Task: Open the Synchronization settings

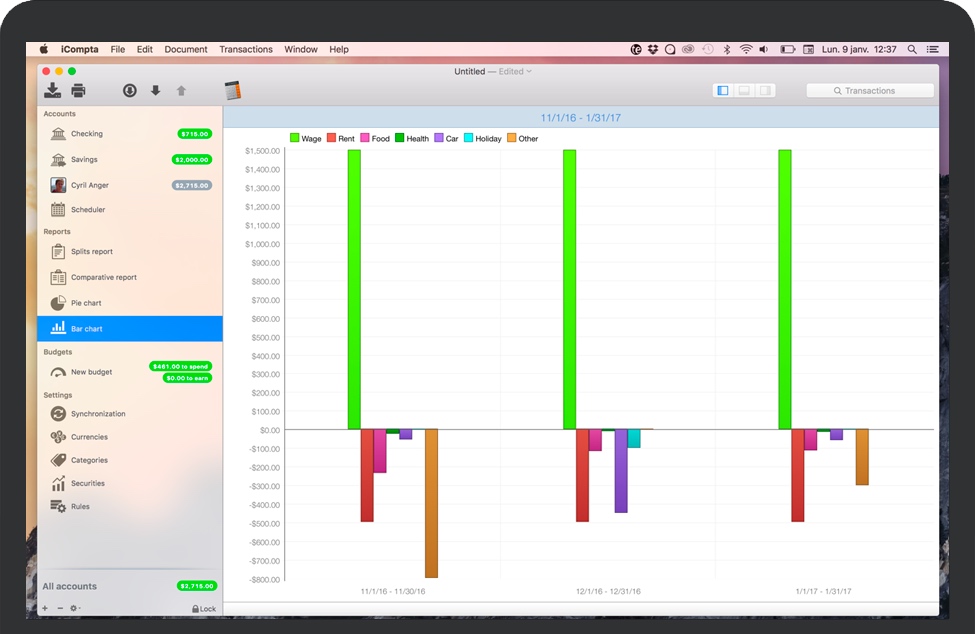Action: tap(98, 414)
